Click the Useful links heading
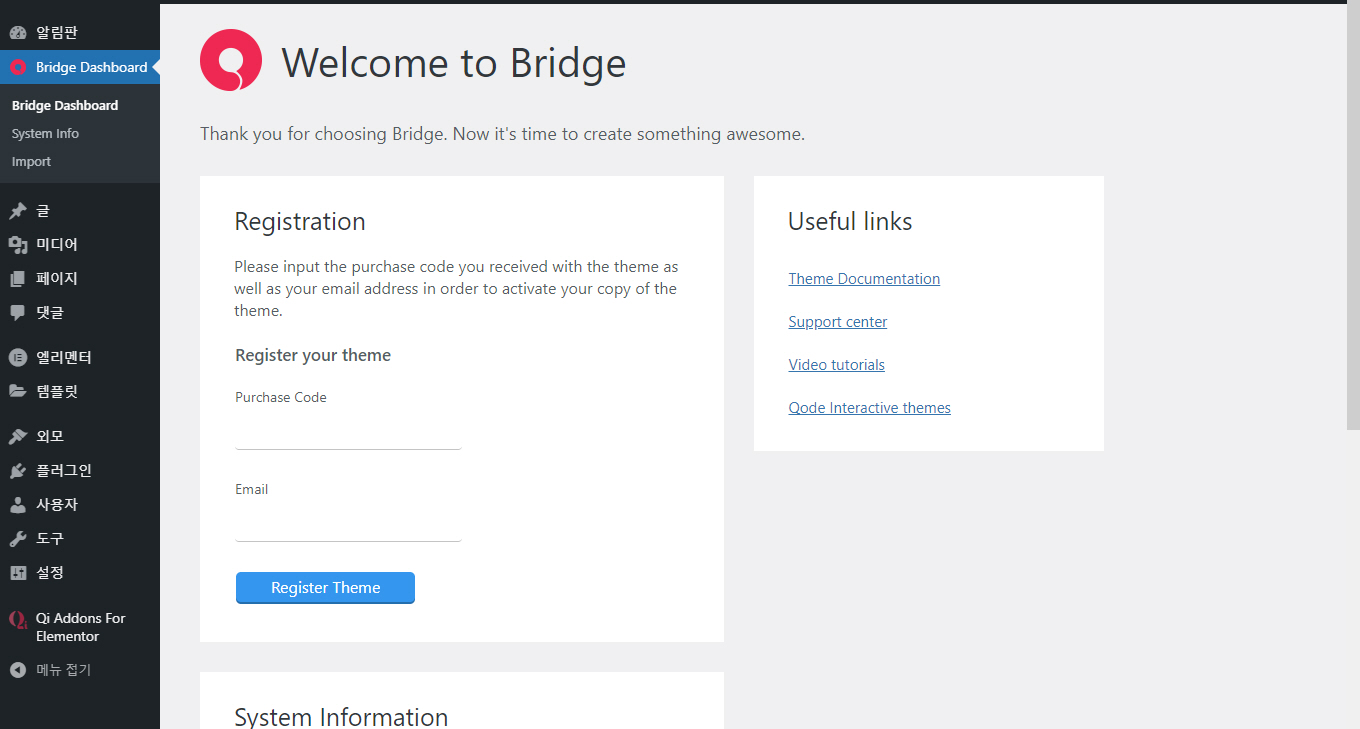Image resolution: width=1360 pixels, height=729 pixels. coord(850,222)
